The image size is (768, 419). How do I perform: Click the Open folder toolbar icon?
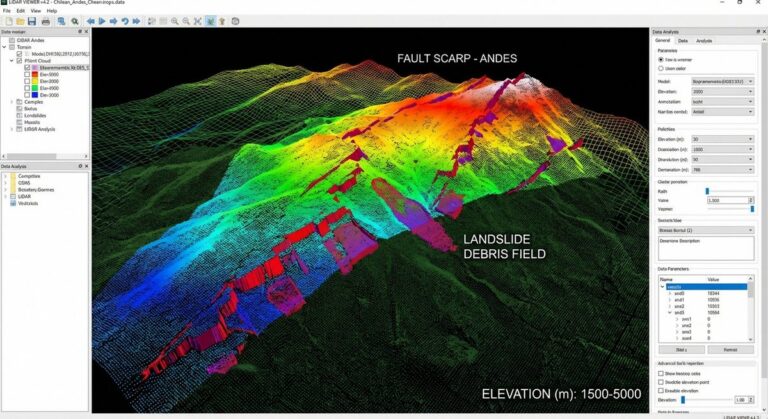20,22
